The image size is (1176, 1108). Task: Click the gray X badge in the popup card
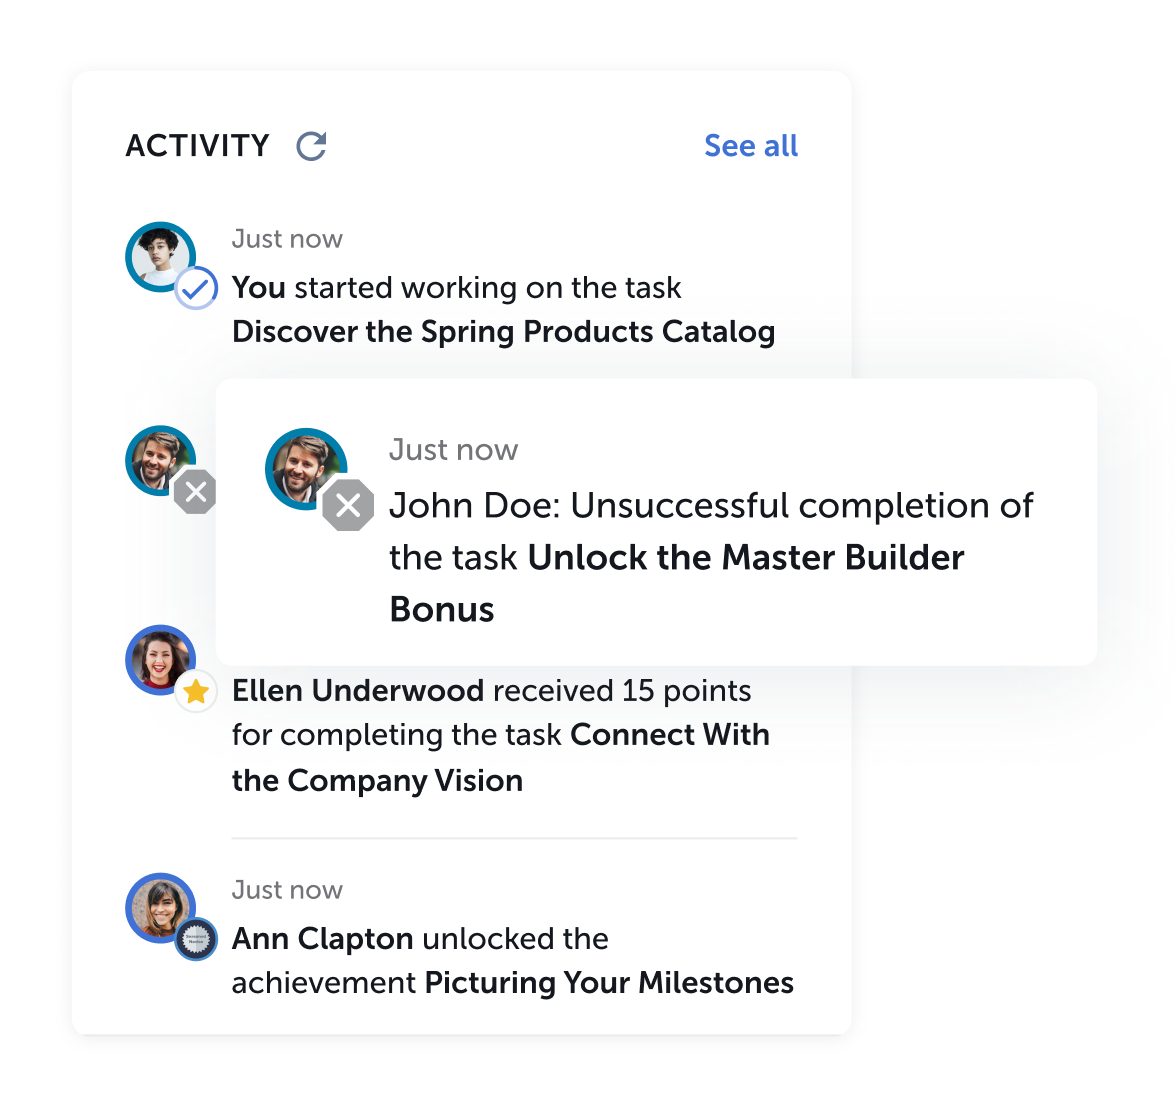[348, 505]
